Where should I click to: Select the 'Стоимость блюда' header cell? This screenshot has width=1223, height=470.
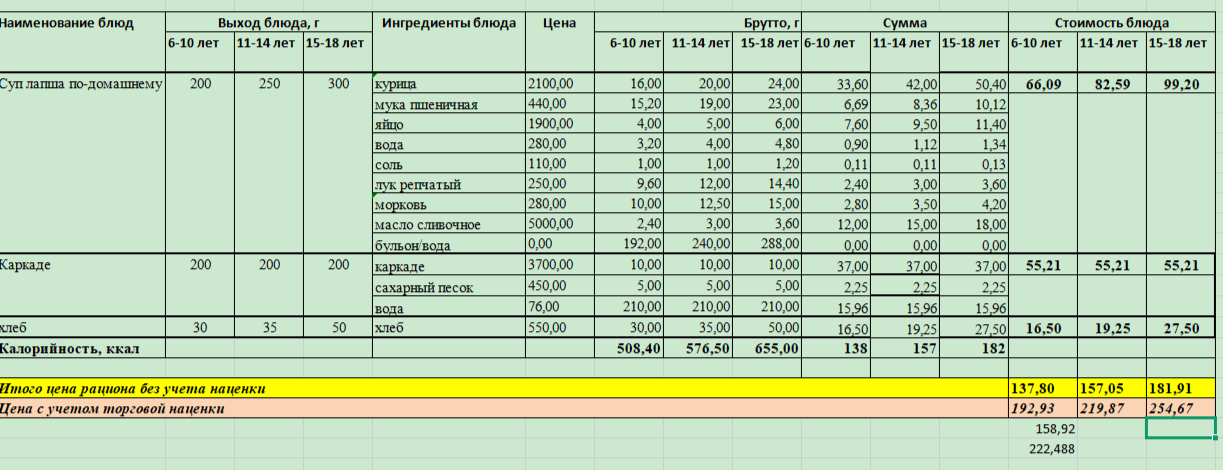[1111, 21]
